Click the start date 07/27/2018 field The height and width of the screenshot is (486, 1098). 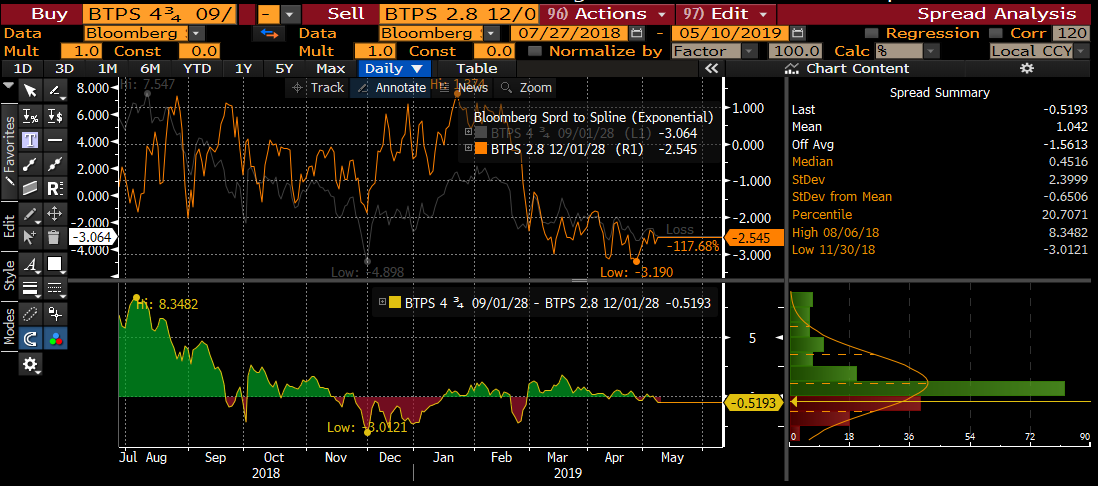[x=569, y=33]
